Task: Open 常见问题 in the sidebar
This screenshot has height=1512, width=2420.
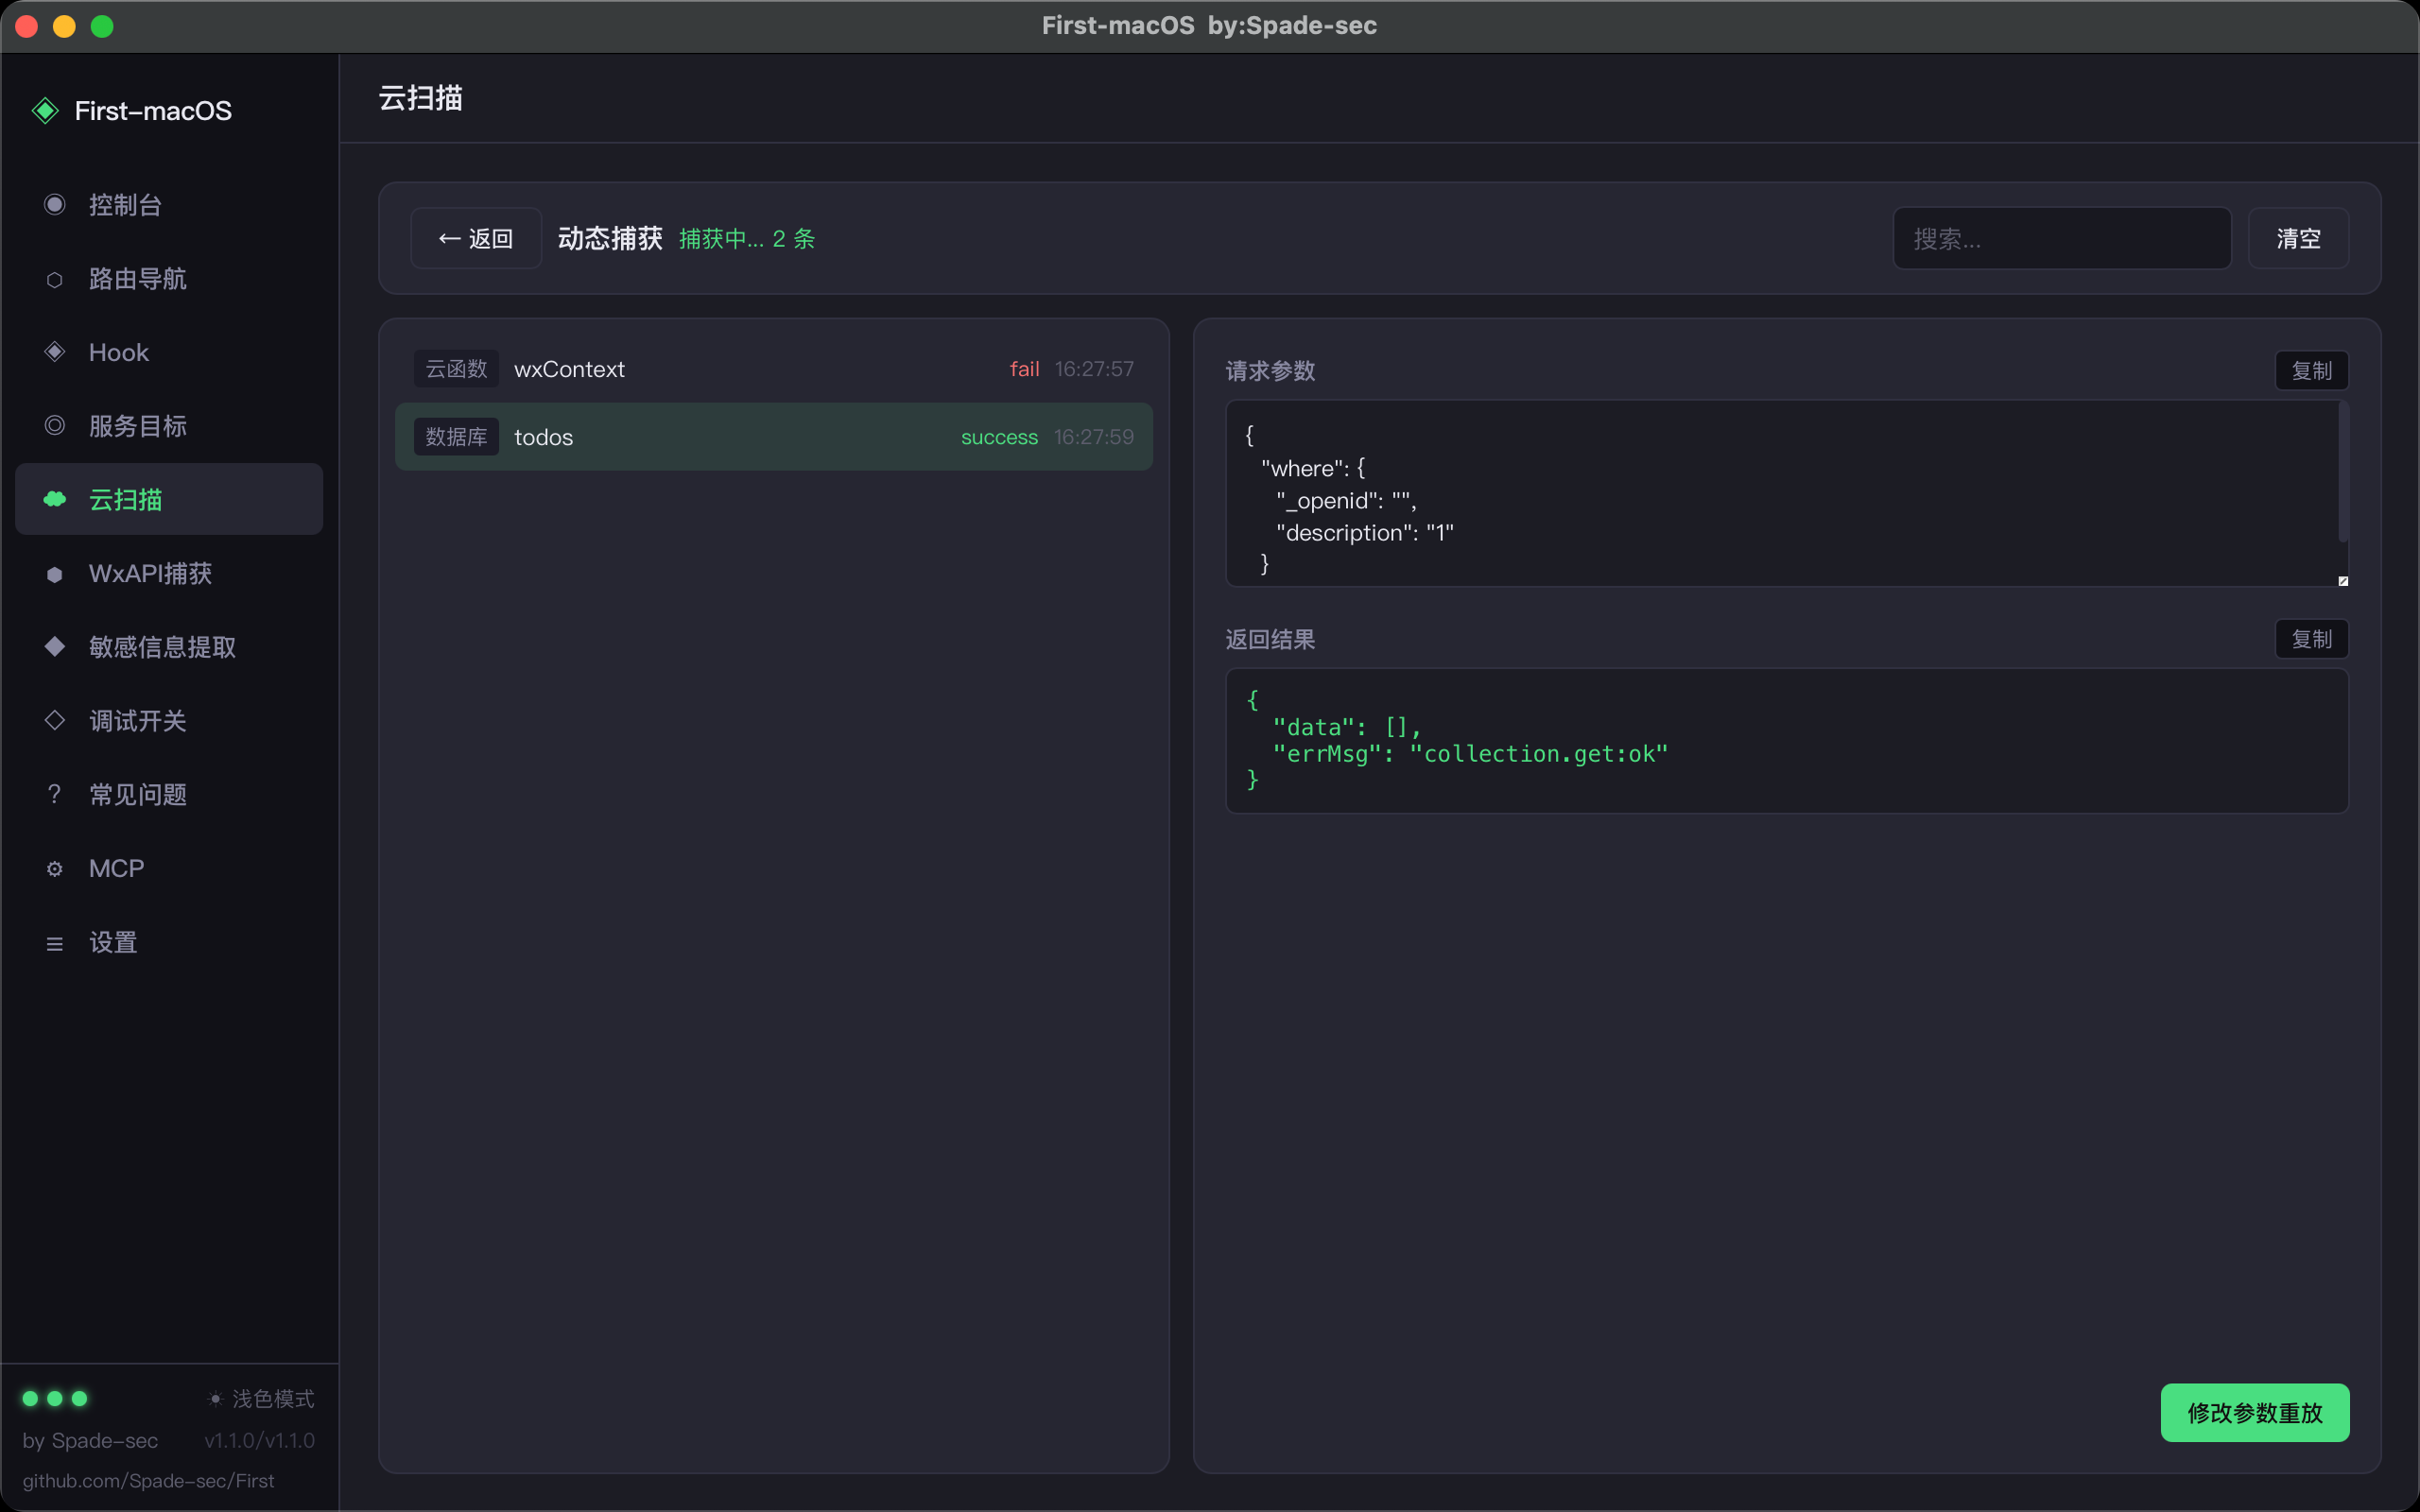Action: click(x=169, y=794)
